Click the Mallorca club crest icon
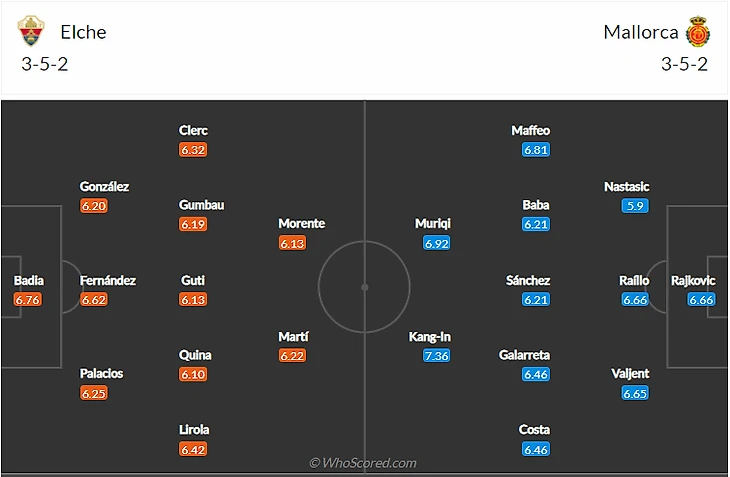730x477 pixels. [x=697, y=31]
